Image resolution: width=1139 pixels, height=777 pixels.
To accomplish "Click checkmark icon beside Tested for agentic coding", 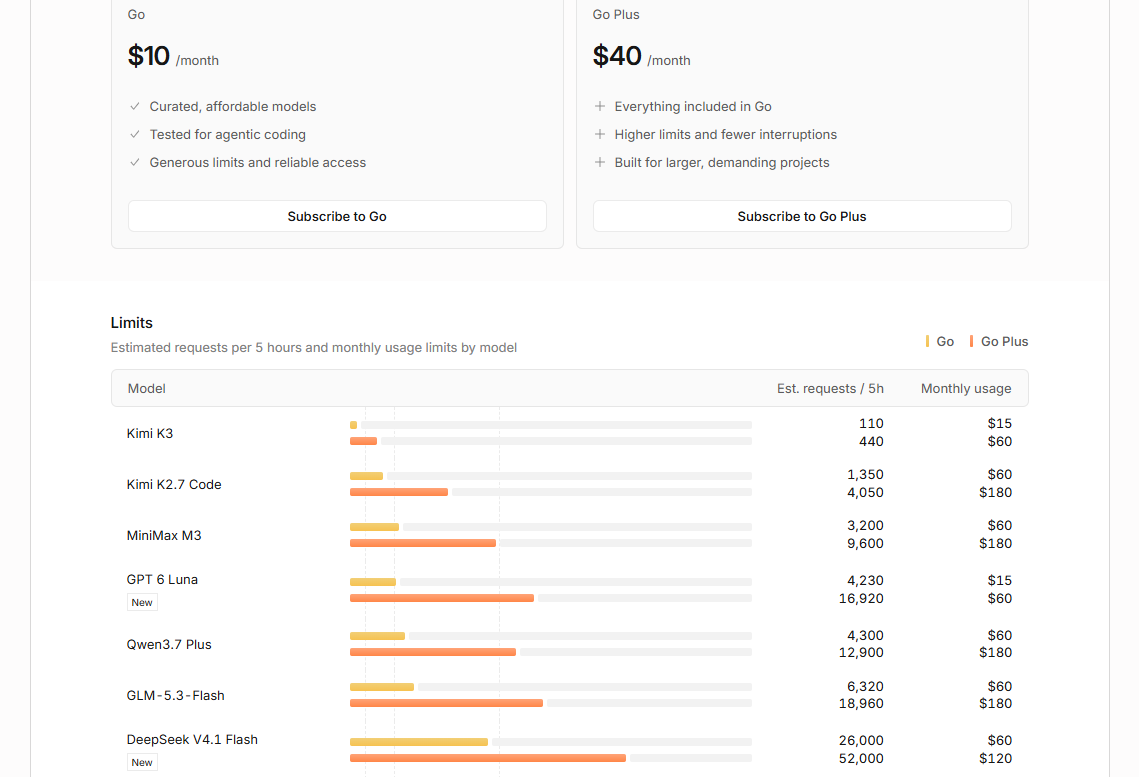I will (135, 134).
